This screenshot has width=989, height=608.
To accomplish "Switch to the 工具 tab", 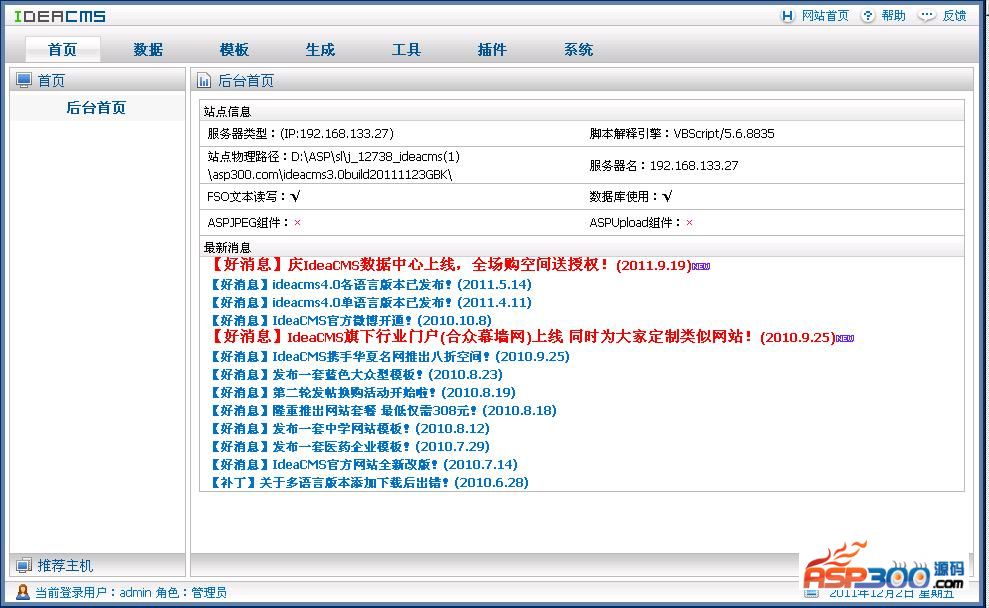I will [406, 49].
